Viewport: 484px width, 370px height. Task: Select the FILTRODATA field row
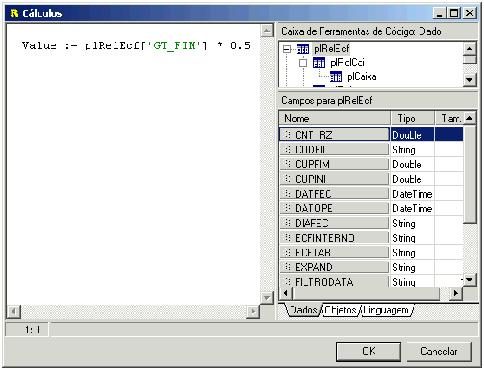tap(371, 282)
